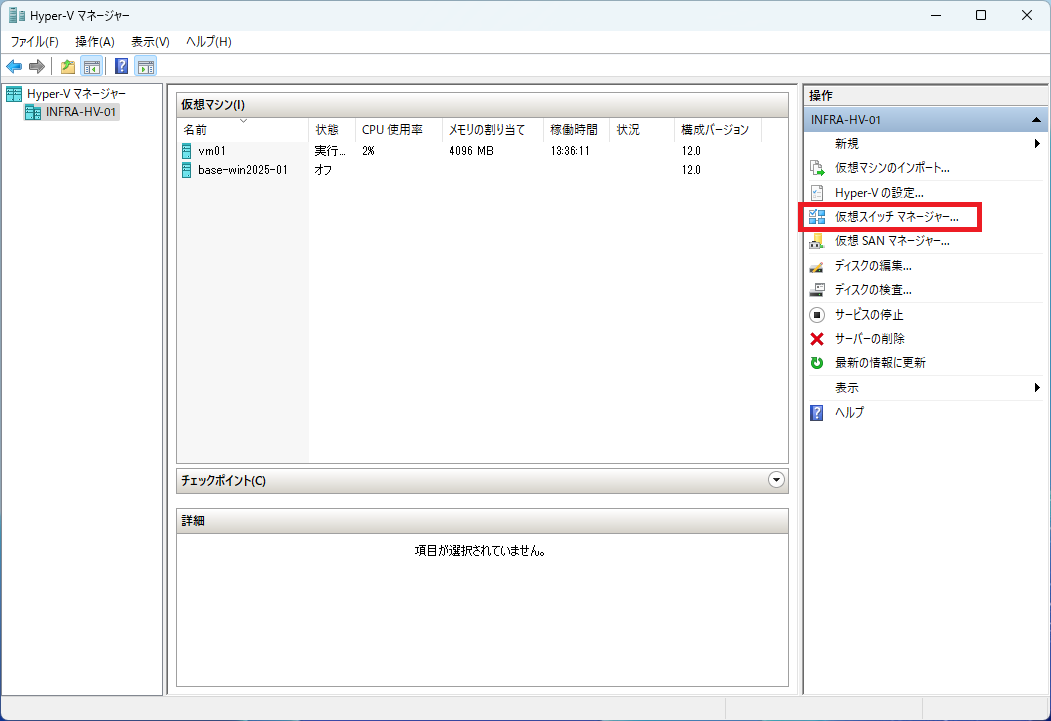
Task: Click the 仮想 SAN マネージャー icon
Action: [x=816, y=241]
